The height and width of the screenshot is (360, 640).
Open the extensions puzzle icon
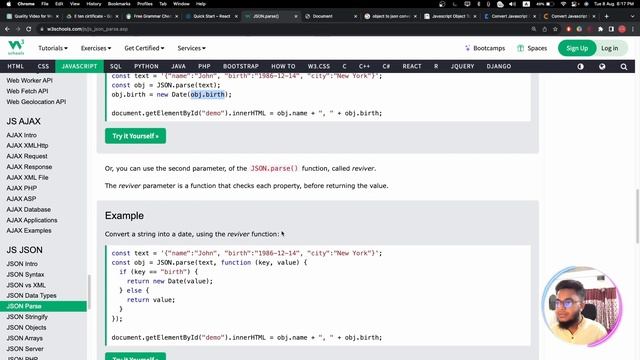(600, 29)
